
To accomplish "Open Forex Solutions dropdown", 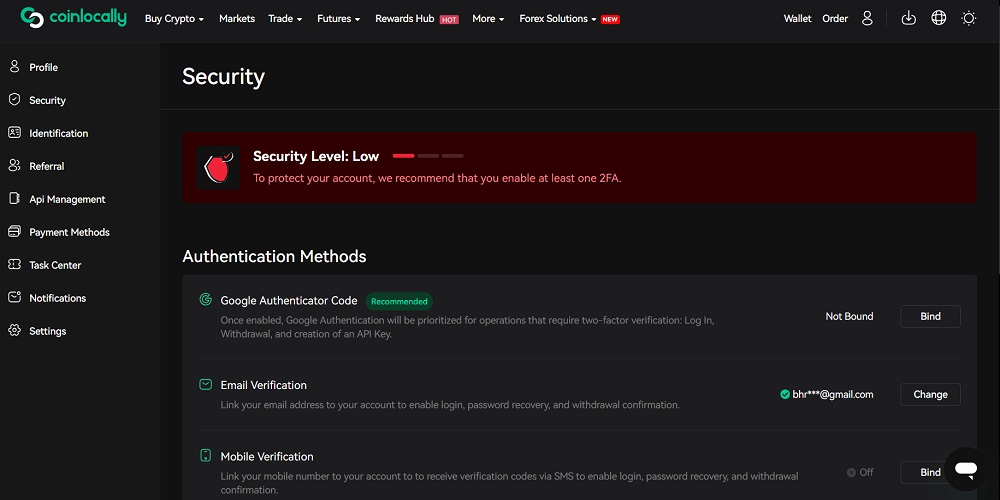I will pyautogui.click(x=558, y=19).
